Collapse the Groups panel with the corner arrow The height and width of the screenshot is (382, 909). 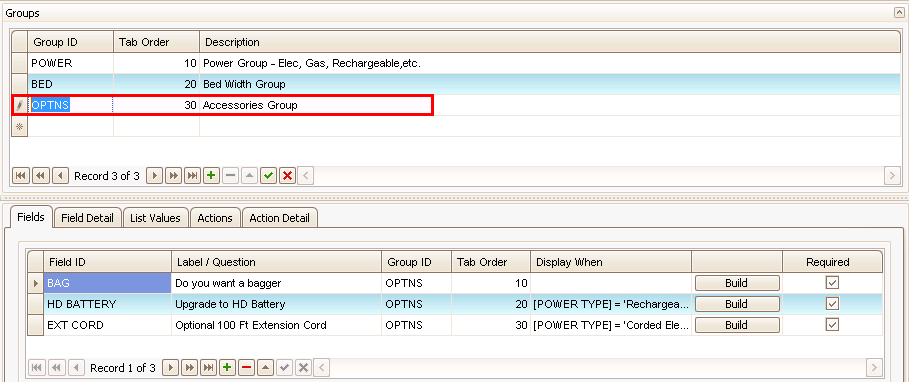899,12
